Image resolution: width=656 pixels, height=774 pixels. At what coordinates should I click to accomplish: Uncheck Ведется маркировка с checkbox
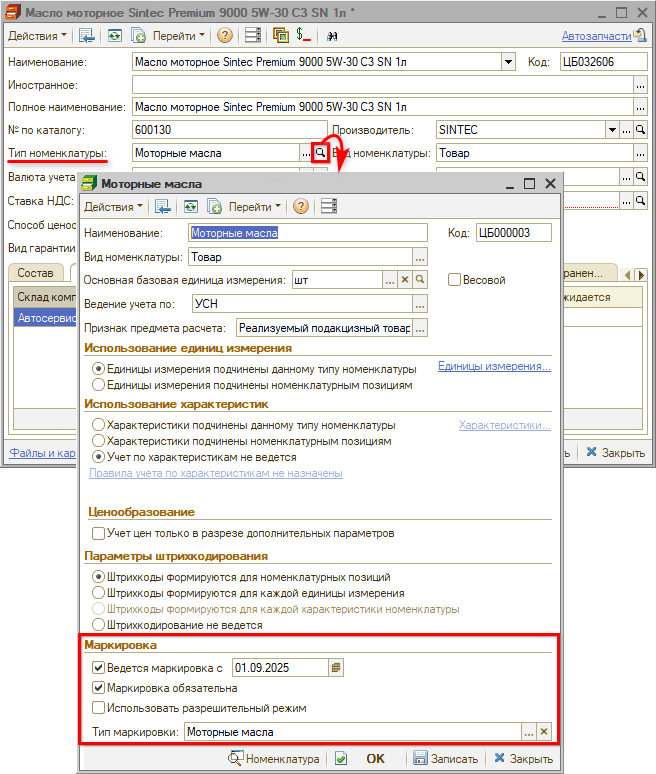pyautogui.click(x=98, y=667)
